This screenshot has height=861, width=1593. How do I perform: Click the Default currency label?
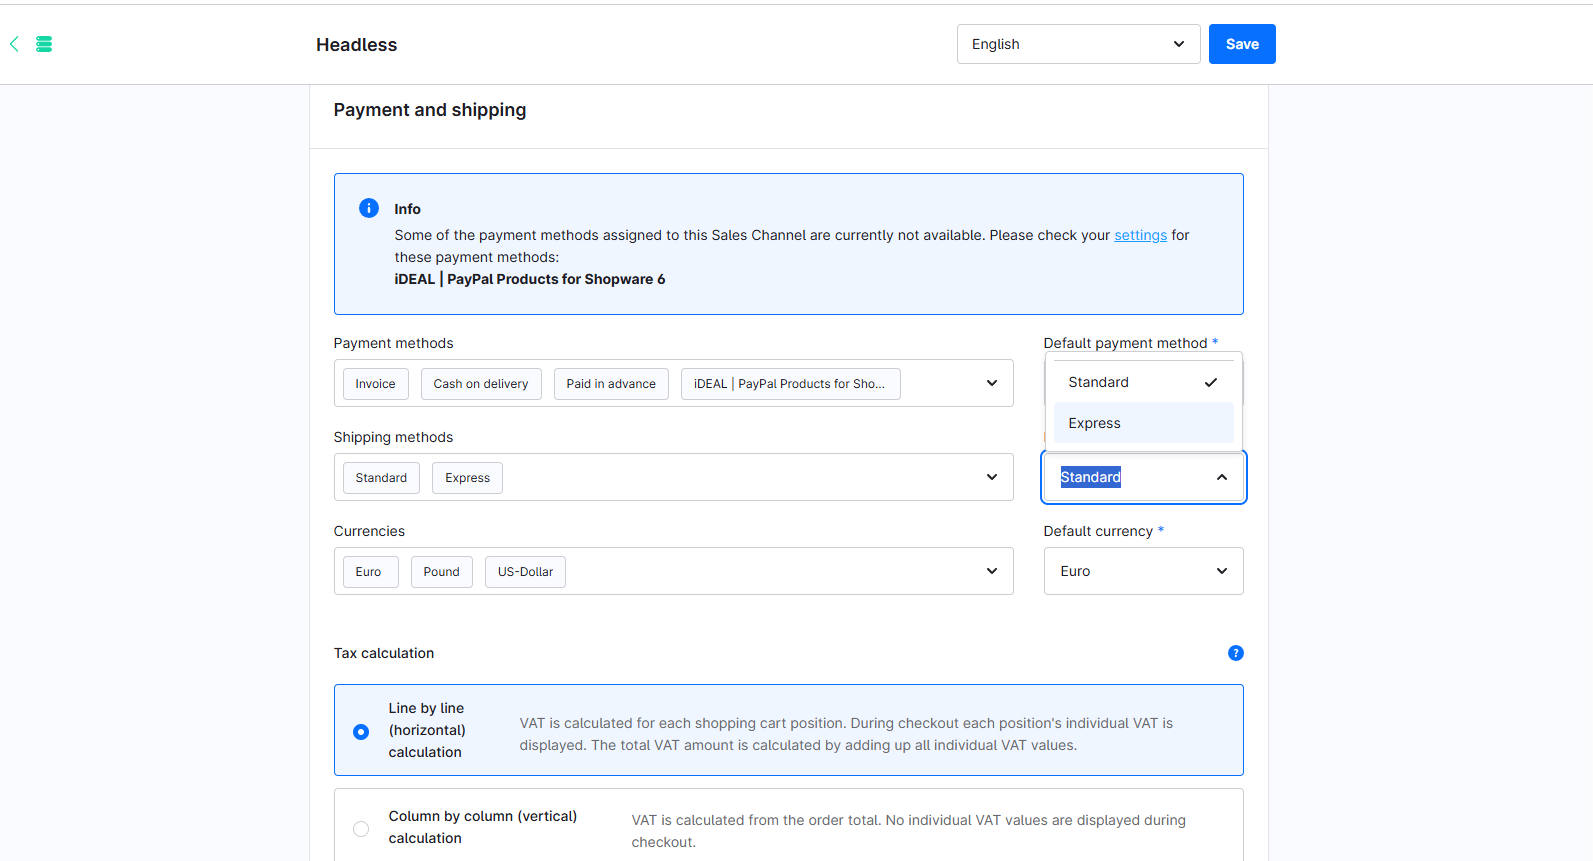pos(1098,531)
